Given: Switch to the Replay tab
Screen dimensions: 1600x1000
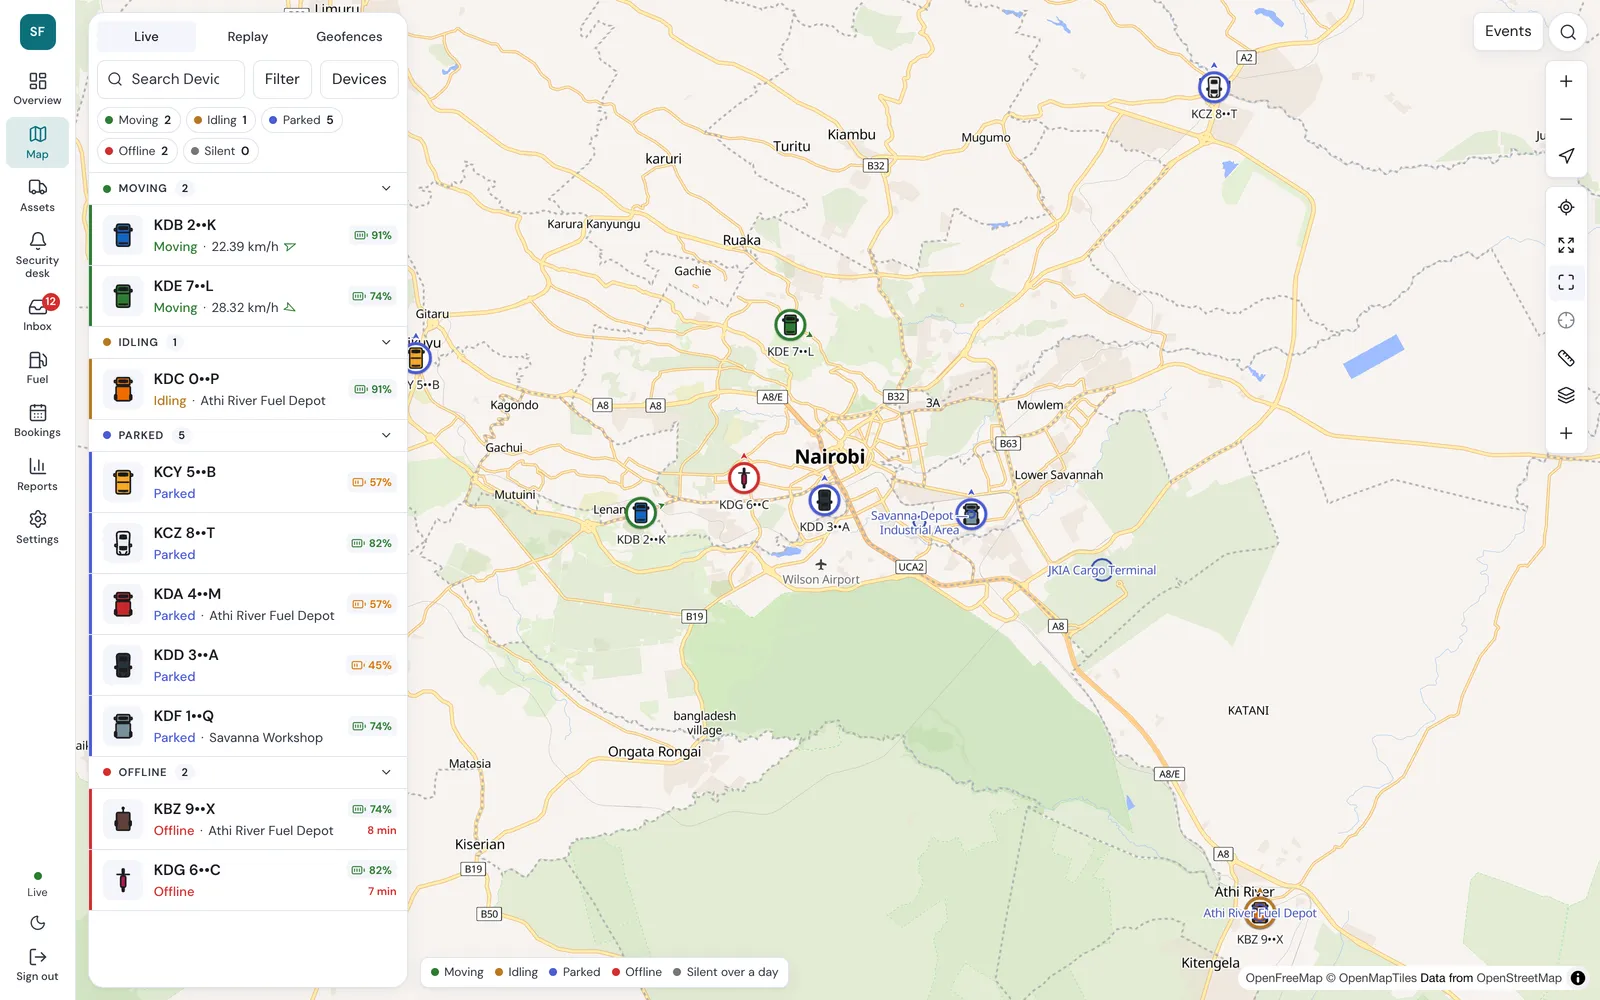Looking at the screenshot, I should tap(247, 37).
